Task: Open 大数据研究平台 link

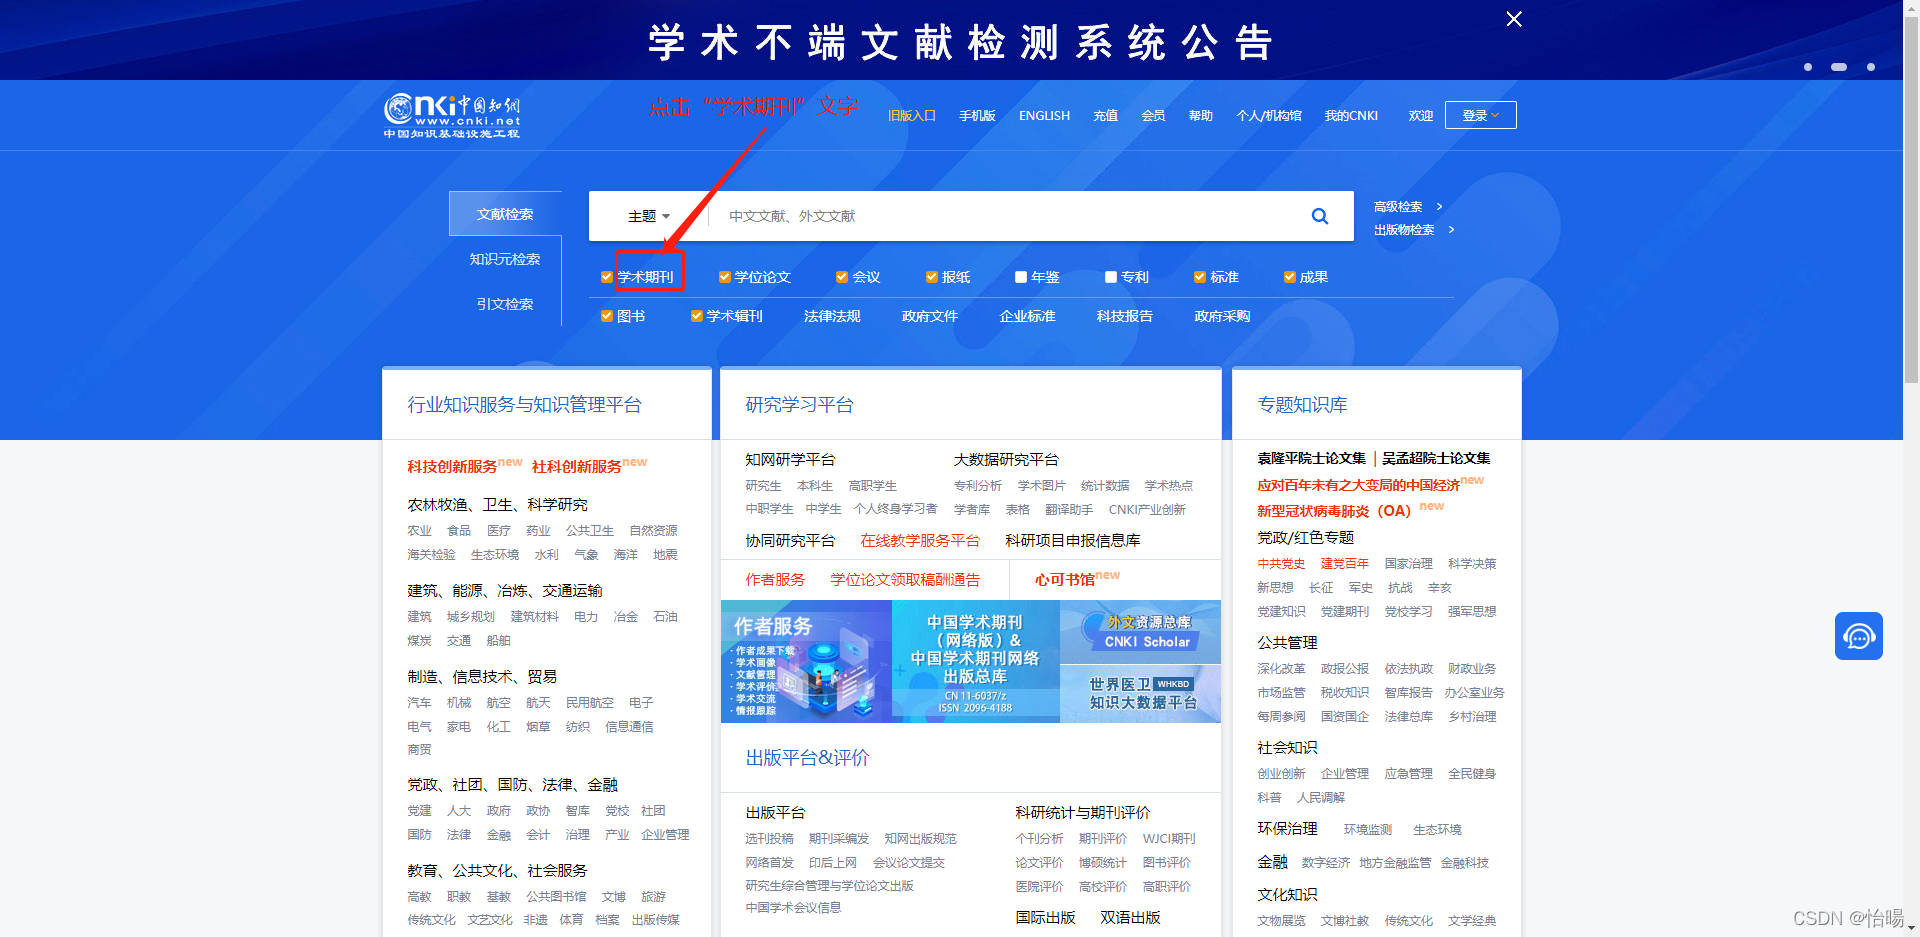Action: pos(1006,460)
